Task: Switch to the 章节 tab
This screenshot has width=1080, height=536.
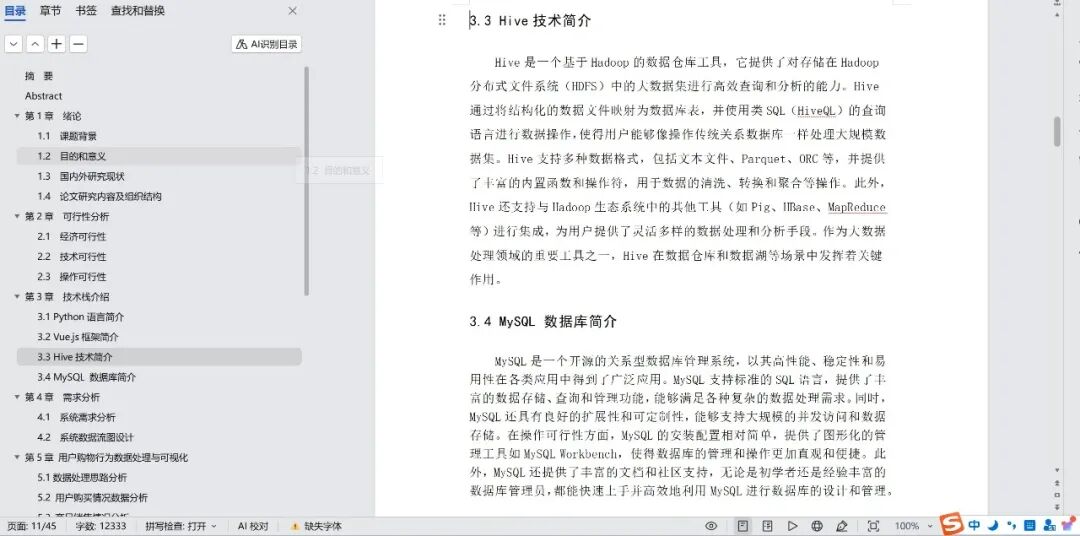Action: click(x=50, y=10)
